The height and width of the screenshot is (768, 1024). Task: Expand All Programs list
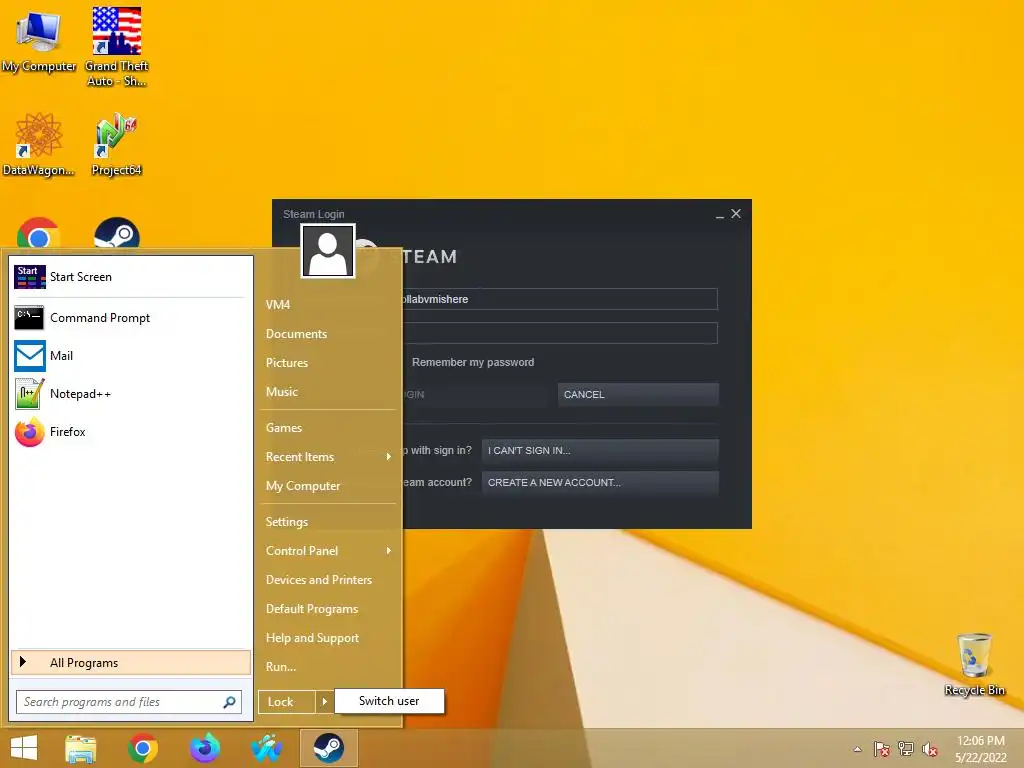pyautogui.click(x=131, y=663)
